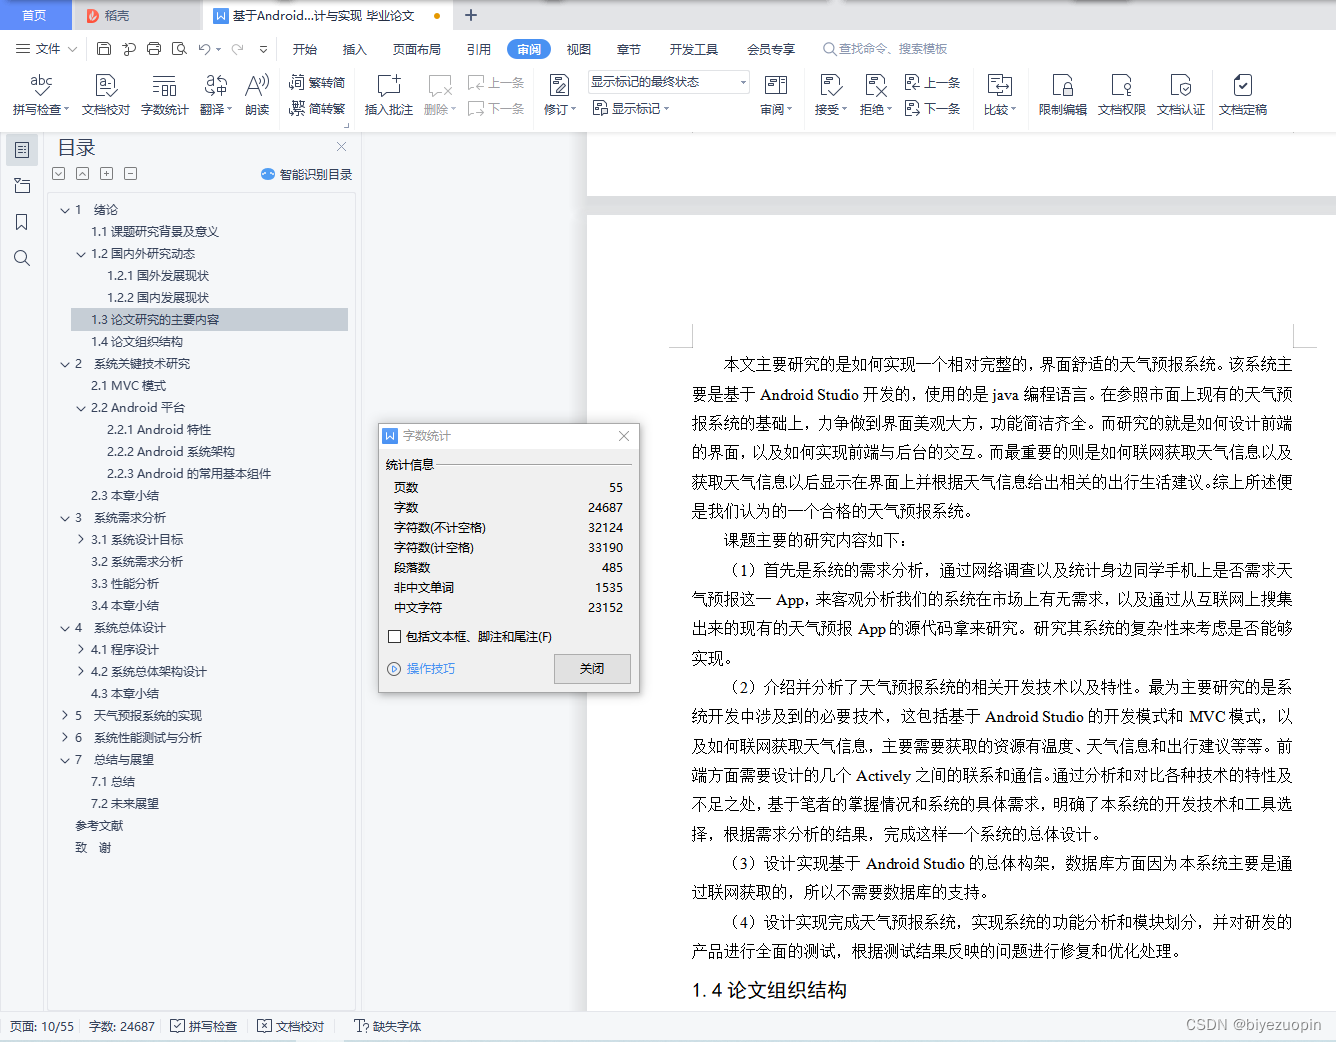Insert a comment (插入批注)
The width and height of the screenshot is (1336, 1042).
pyautogui.click(x=388, y=95)
